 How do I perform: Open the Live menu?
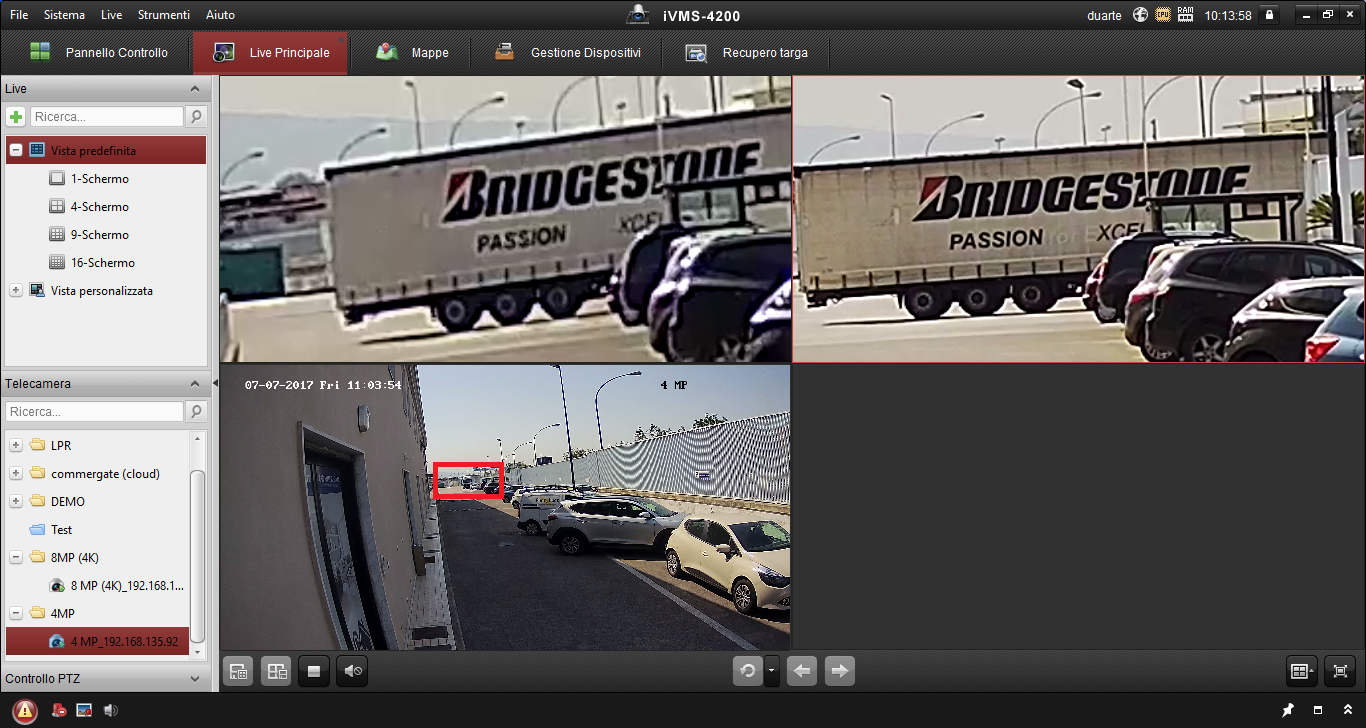(x=111, y=15)
